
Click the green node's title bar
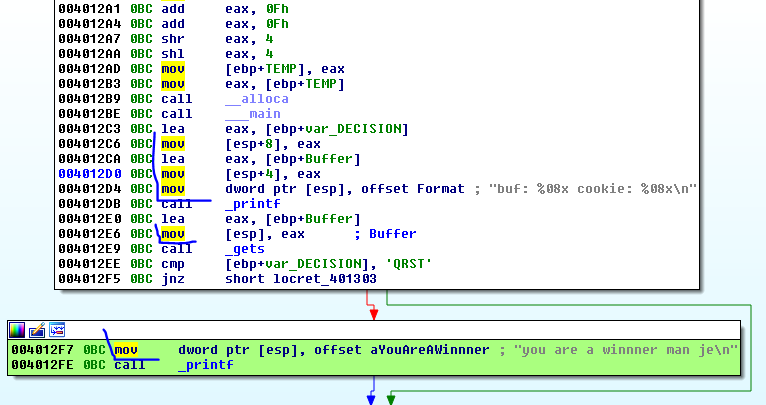pos(400,329)
